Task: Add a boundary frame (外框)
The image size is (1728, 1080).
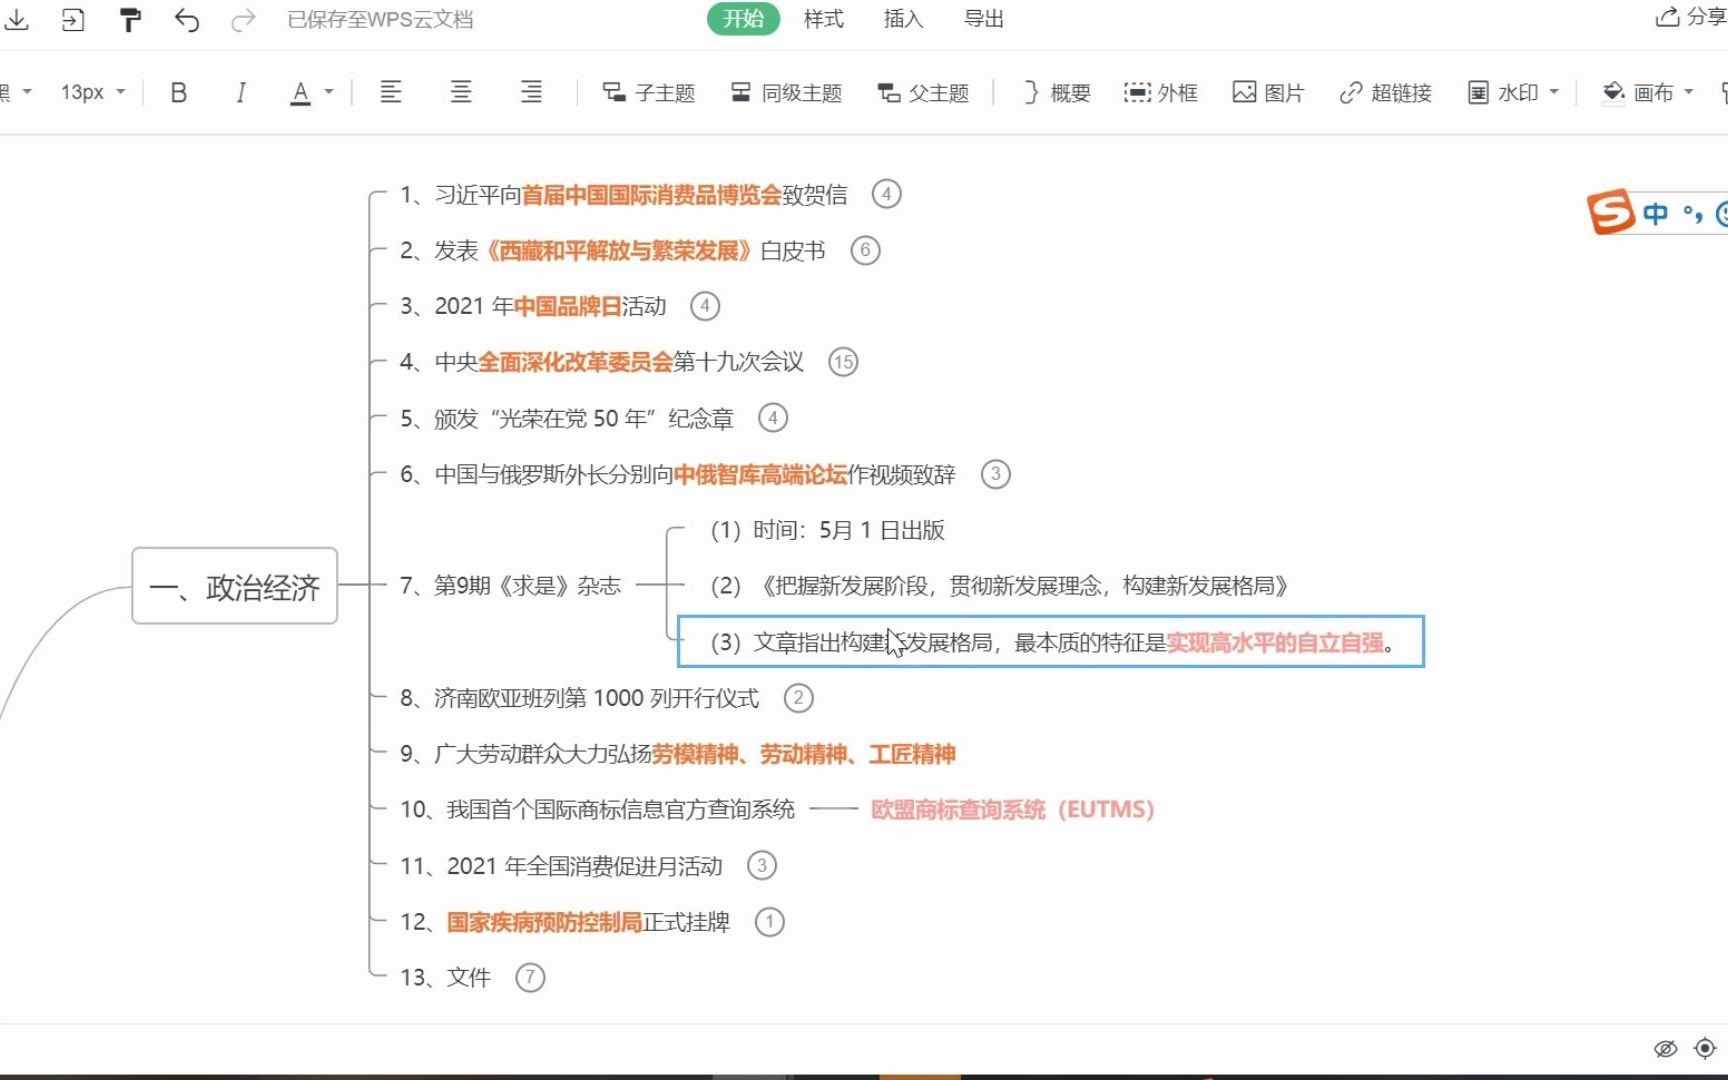Action: tap(1161, 93)
